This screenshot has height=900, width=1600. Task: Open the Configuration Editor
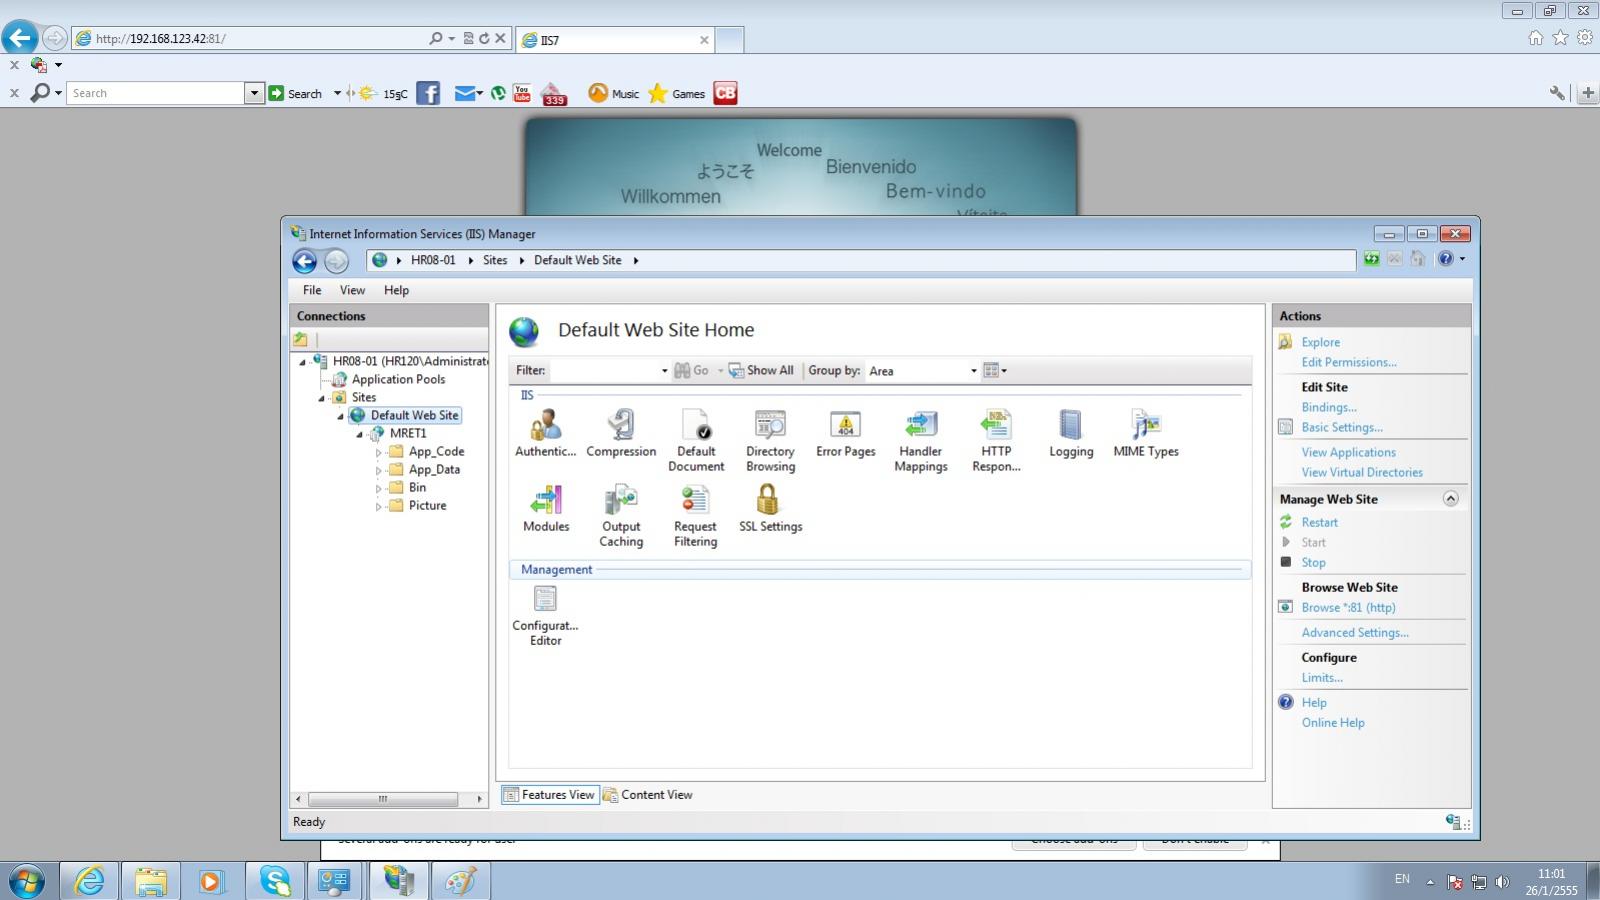545,615
